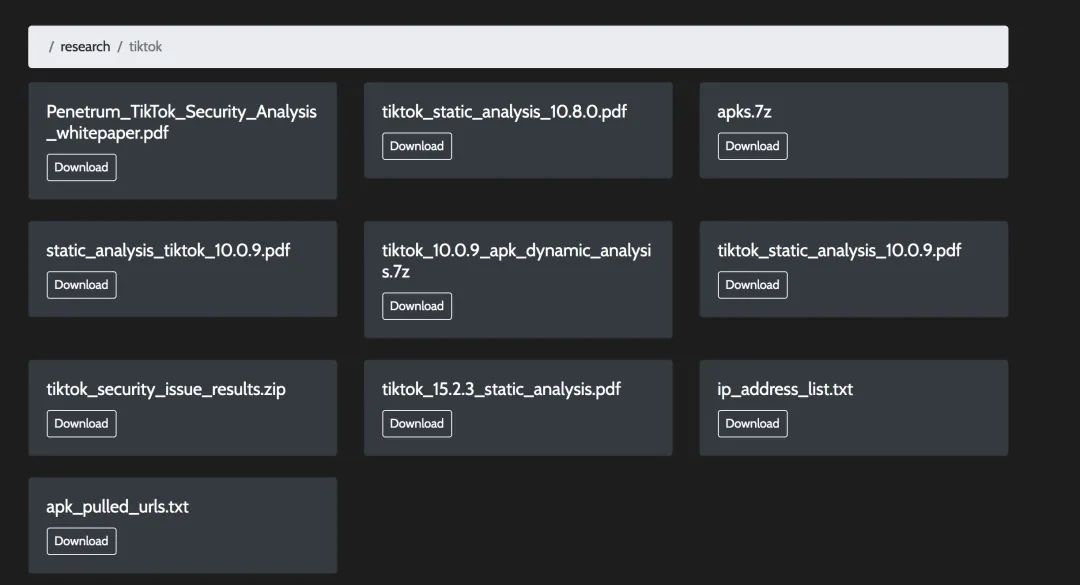Download tiktok_static_analysis_10.8.0.pdf

pos(417,146)
